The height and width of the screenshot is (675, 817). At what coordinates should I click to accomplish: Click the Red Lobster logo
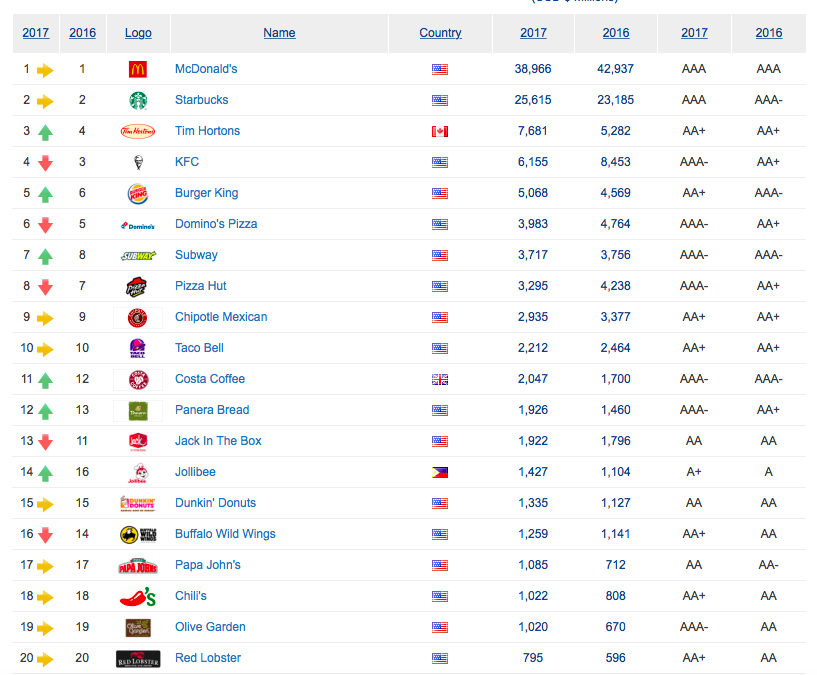[138, 658]
